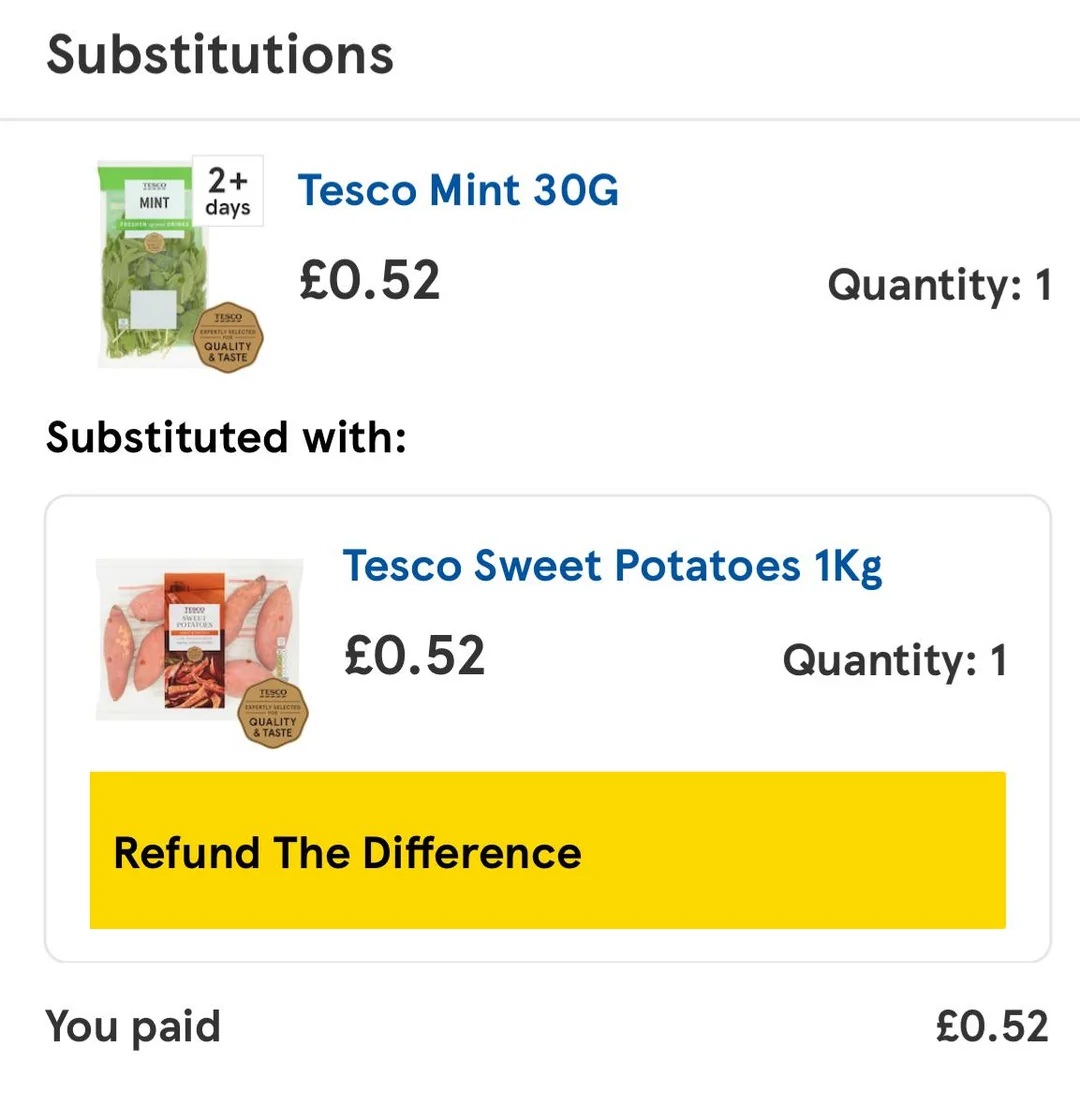
Task: Open the Tesco Mint 30G product link
Action: click(x=458, y=190)
